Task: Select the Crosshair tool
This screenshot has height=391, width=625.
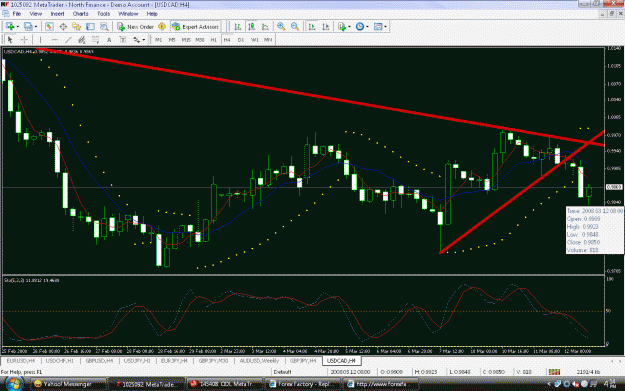Action: point(24,39)
